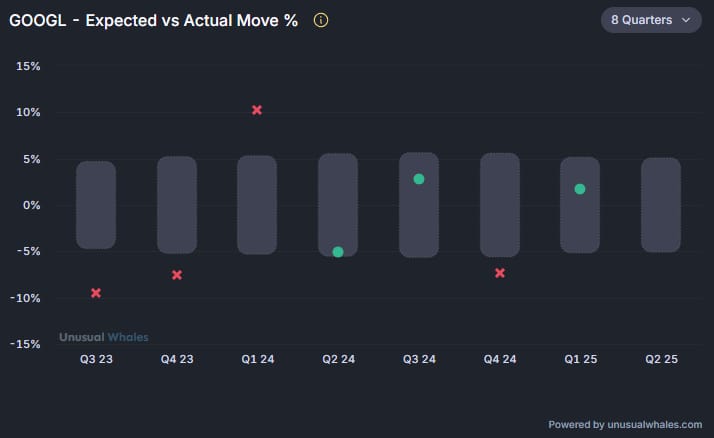The image size is (714, 438).
Task: Click the chevron arrow in quarters selector
Action: point(686,20)
